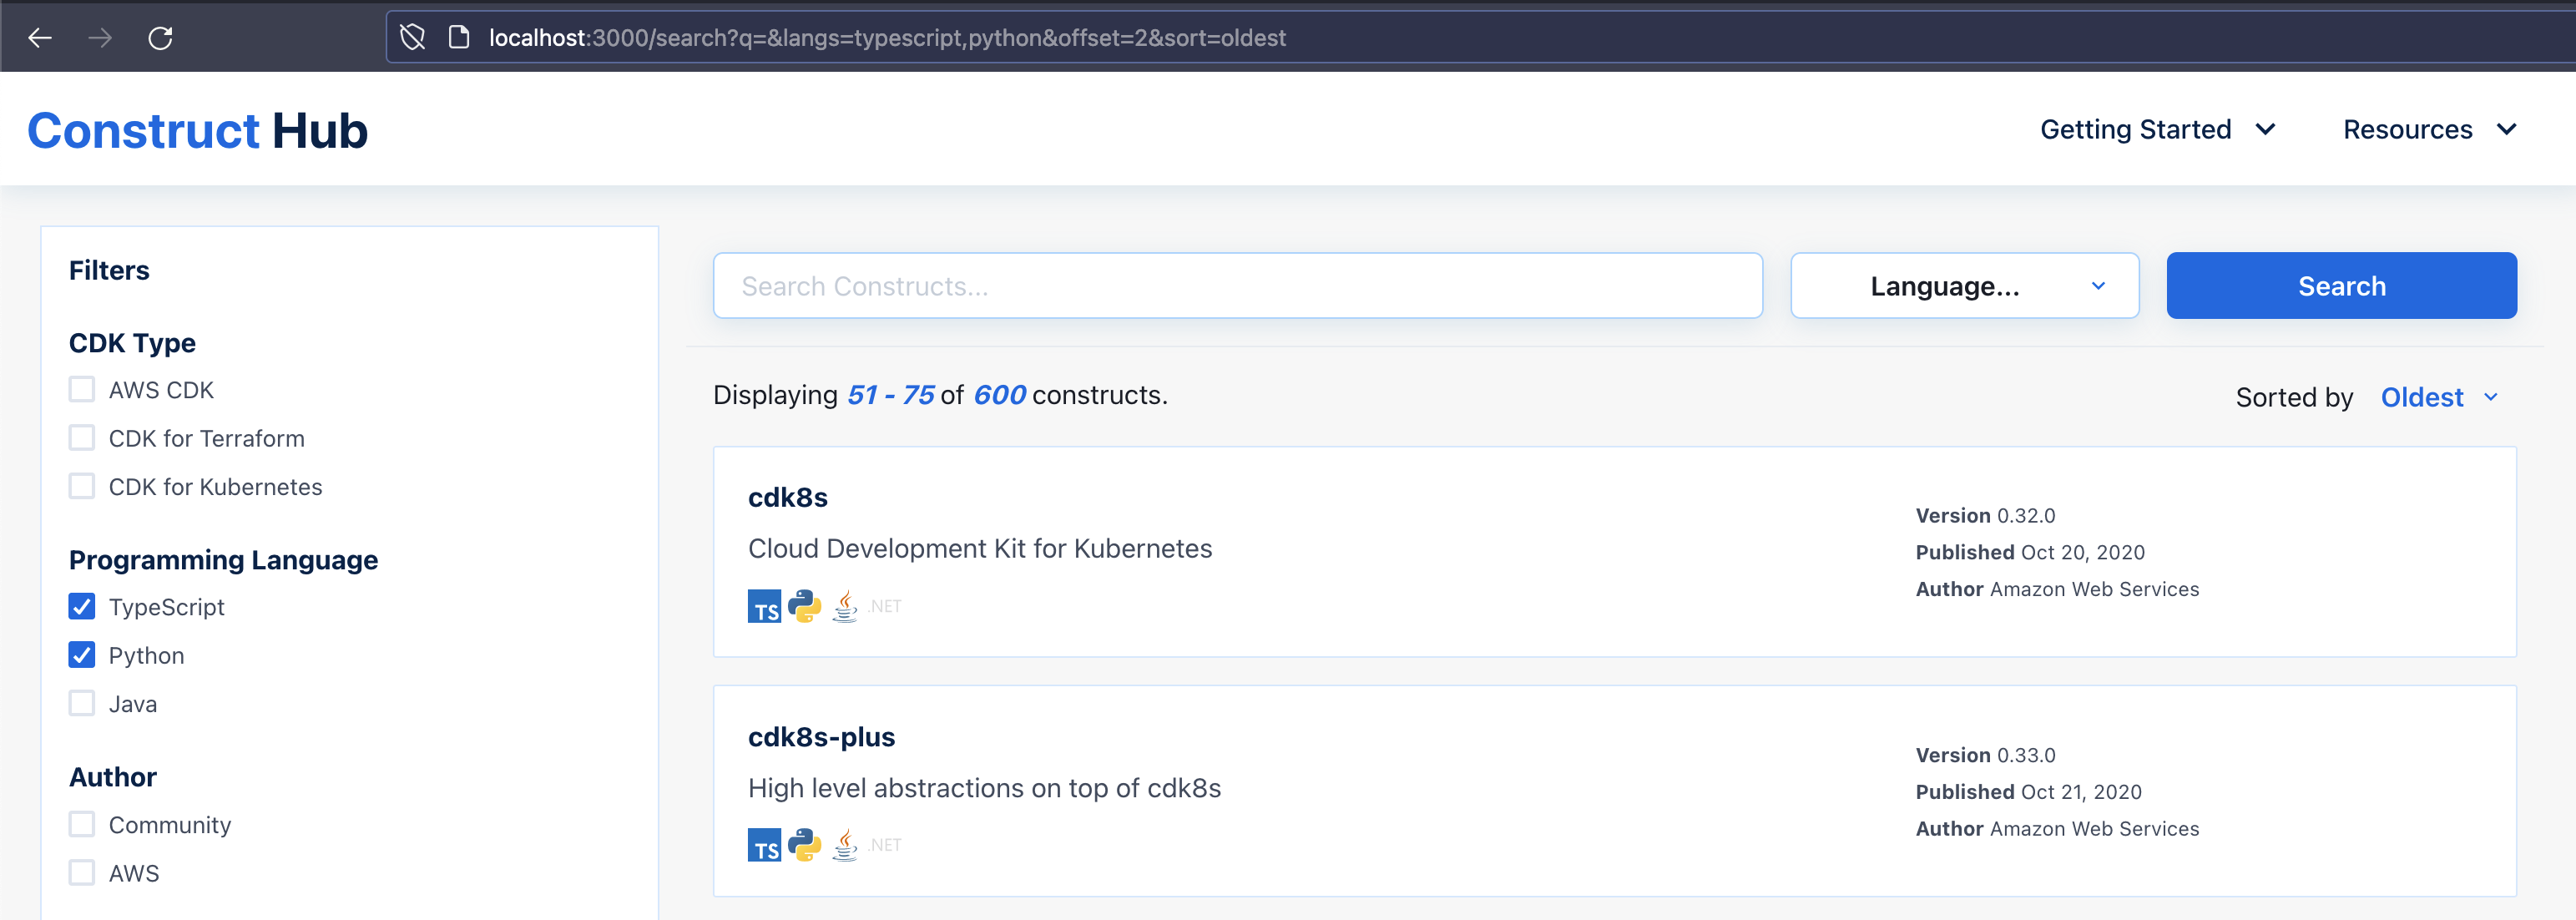
Task: Expand the Resources menu
Action: [2429, 129]
